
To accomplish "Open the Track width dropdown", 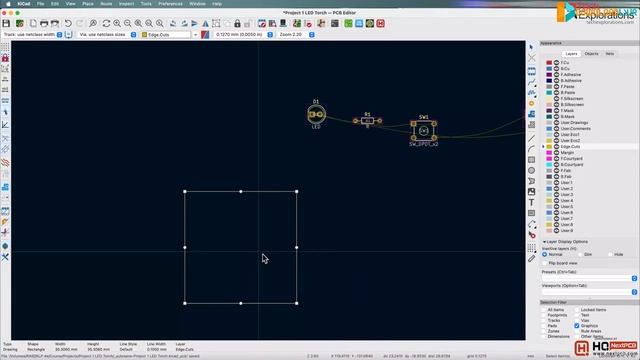I will click(60, 35).
